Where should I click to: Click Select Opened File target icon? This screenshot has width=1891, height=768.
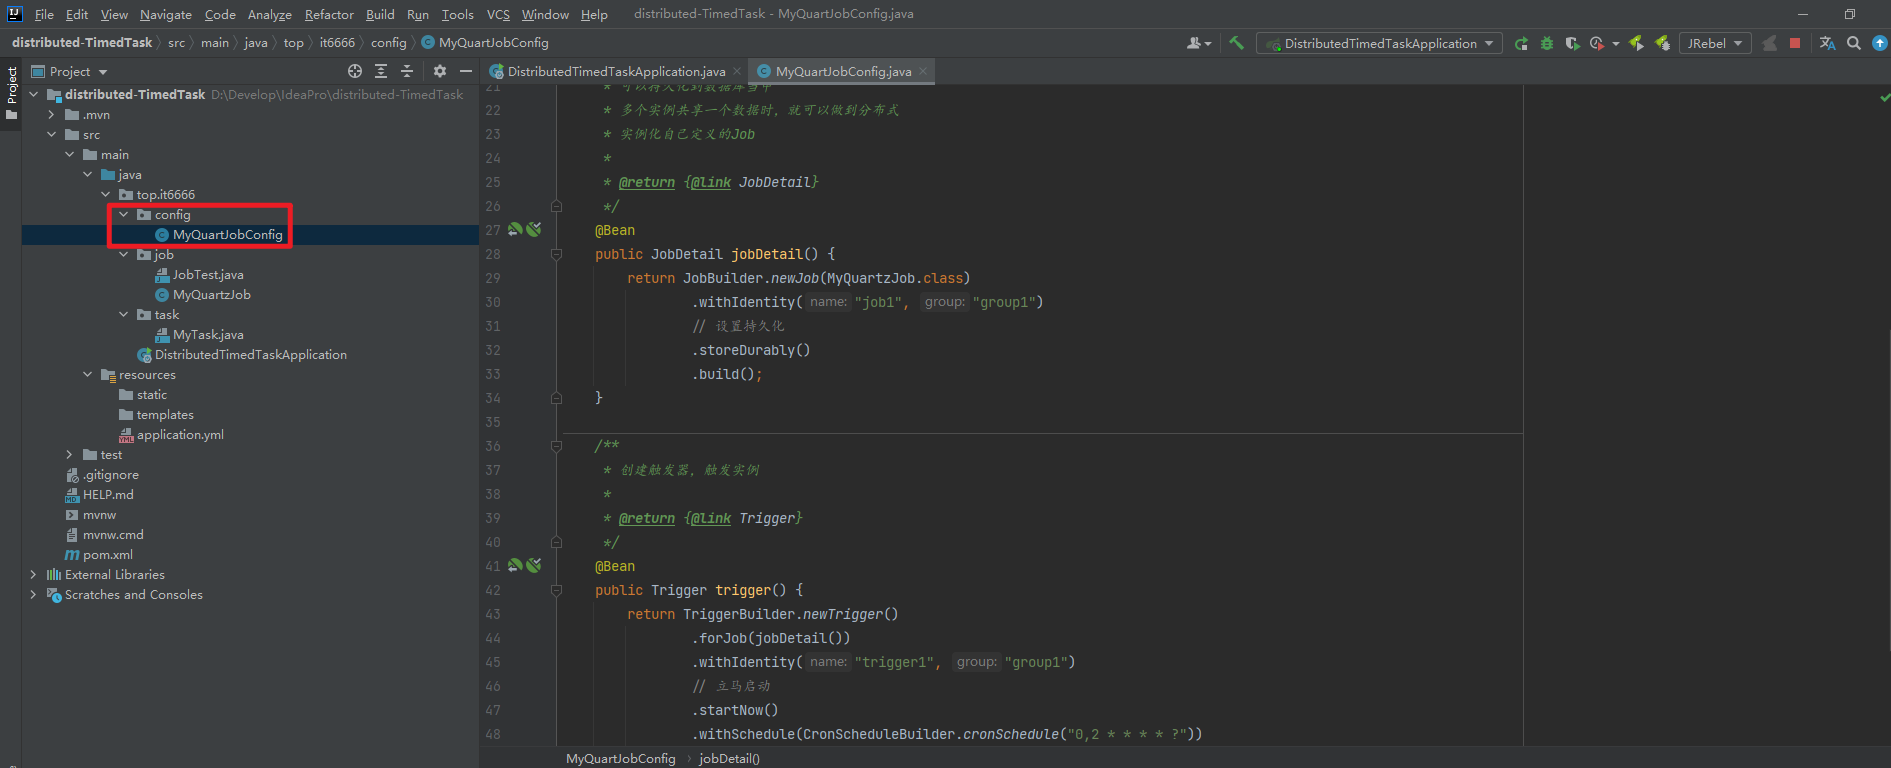point(355,71)
